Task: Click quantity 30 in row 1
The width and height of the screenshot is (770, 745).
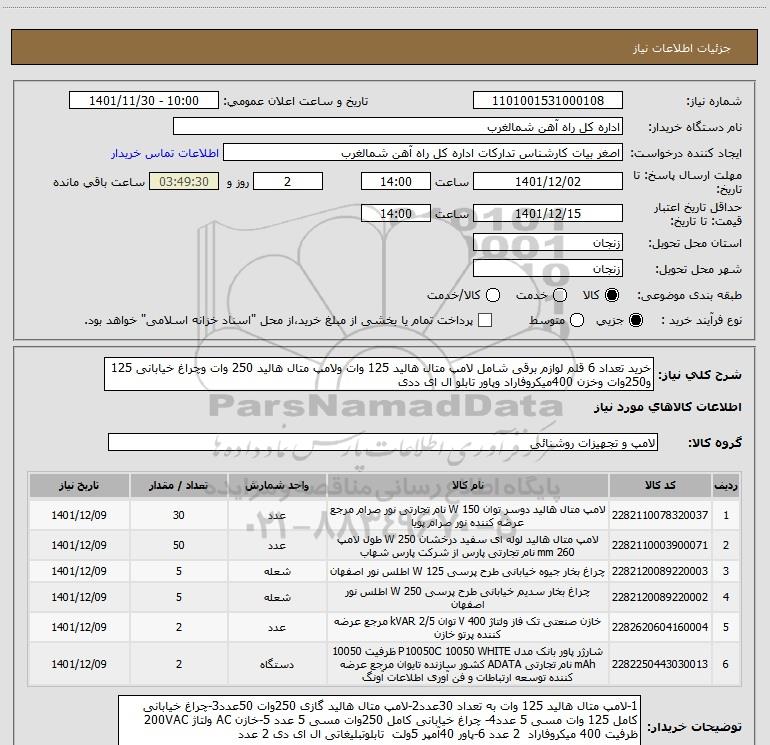Action: click(179, 515)
